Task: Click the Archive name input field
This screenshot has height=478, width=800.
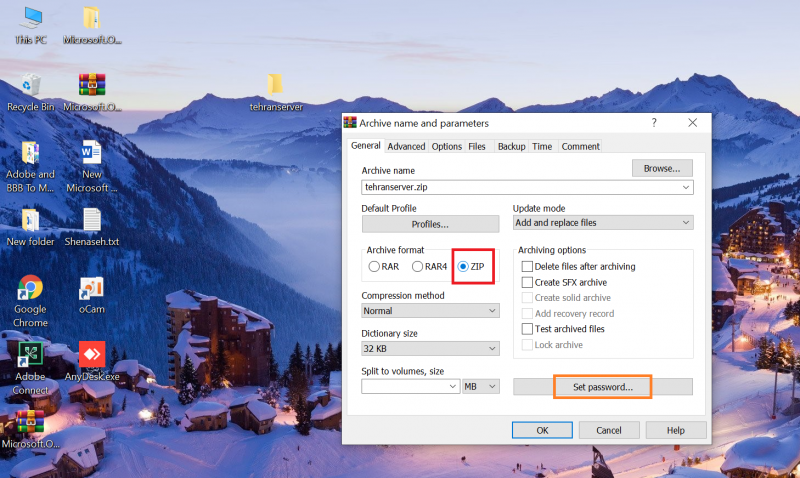Action: click(x=520, y=187)
